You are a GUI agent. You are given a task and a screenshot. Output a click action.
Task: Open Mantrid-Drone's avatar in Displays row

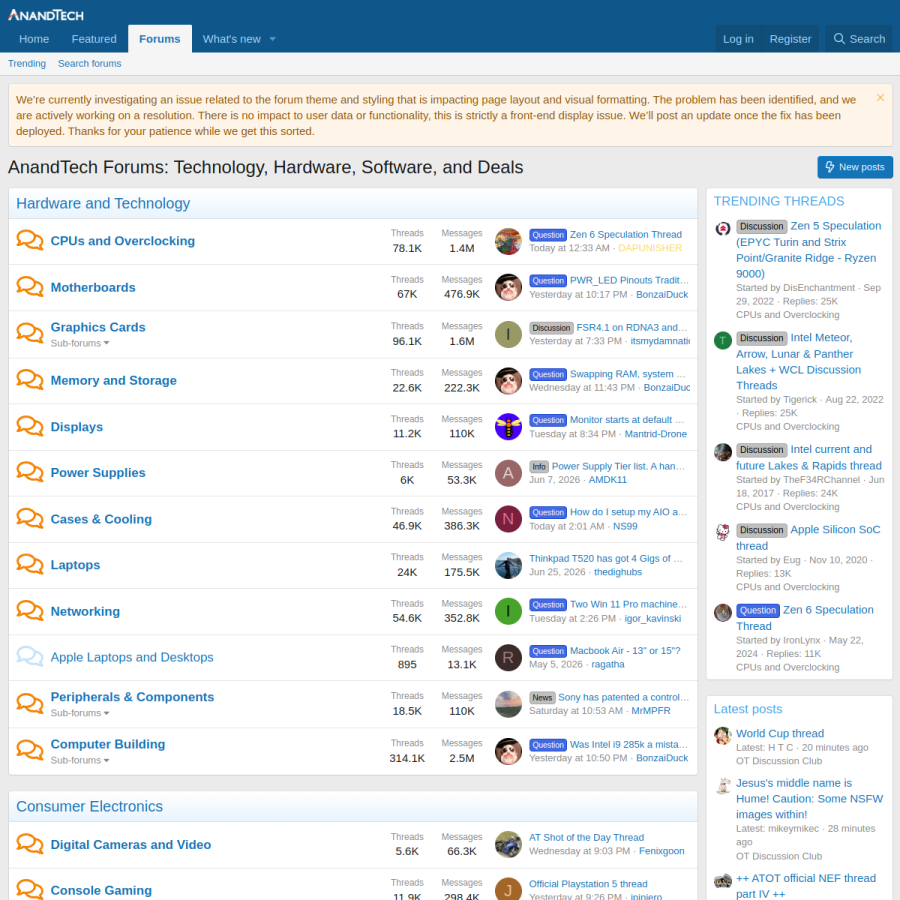click(508, 426)
